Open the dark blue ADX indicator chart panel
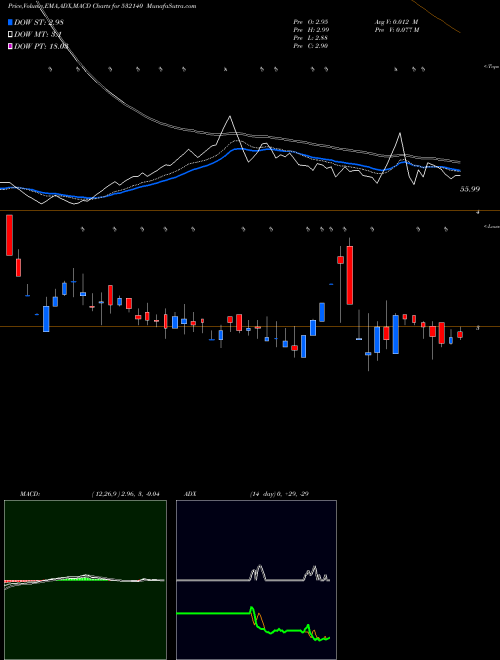500x660 pixels. (x=256, y=580)
